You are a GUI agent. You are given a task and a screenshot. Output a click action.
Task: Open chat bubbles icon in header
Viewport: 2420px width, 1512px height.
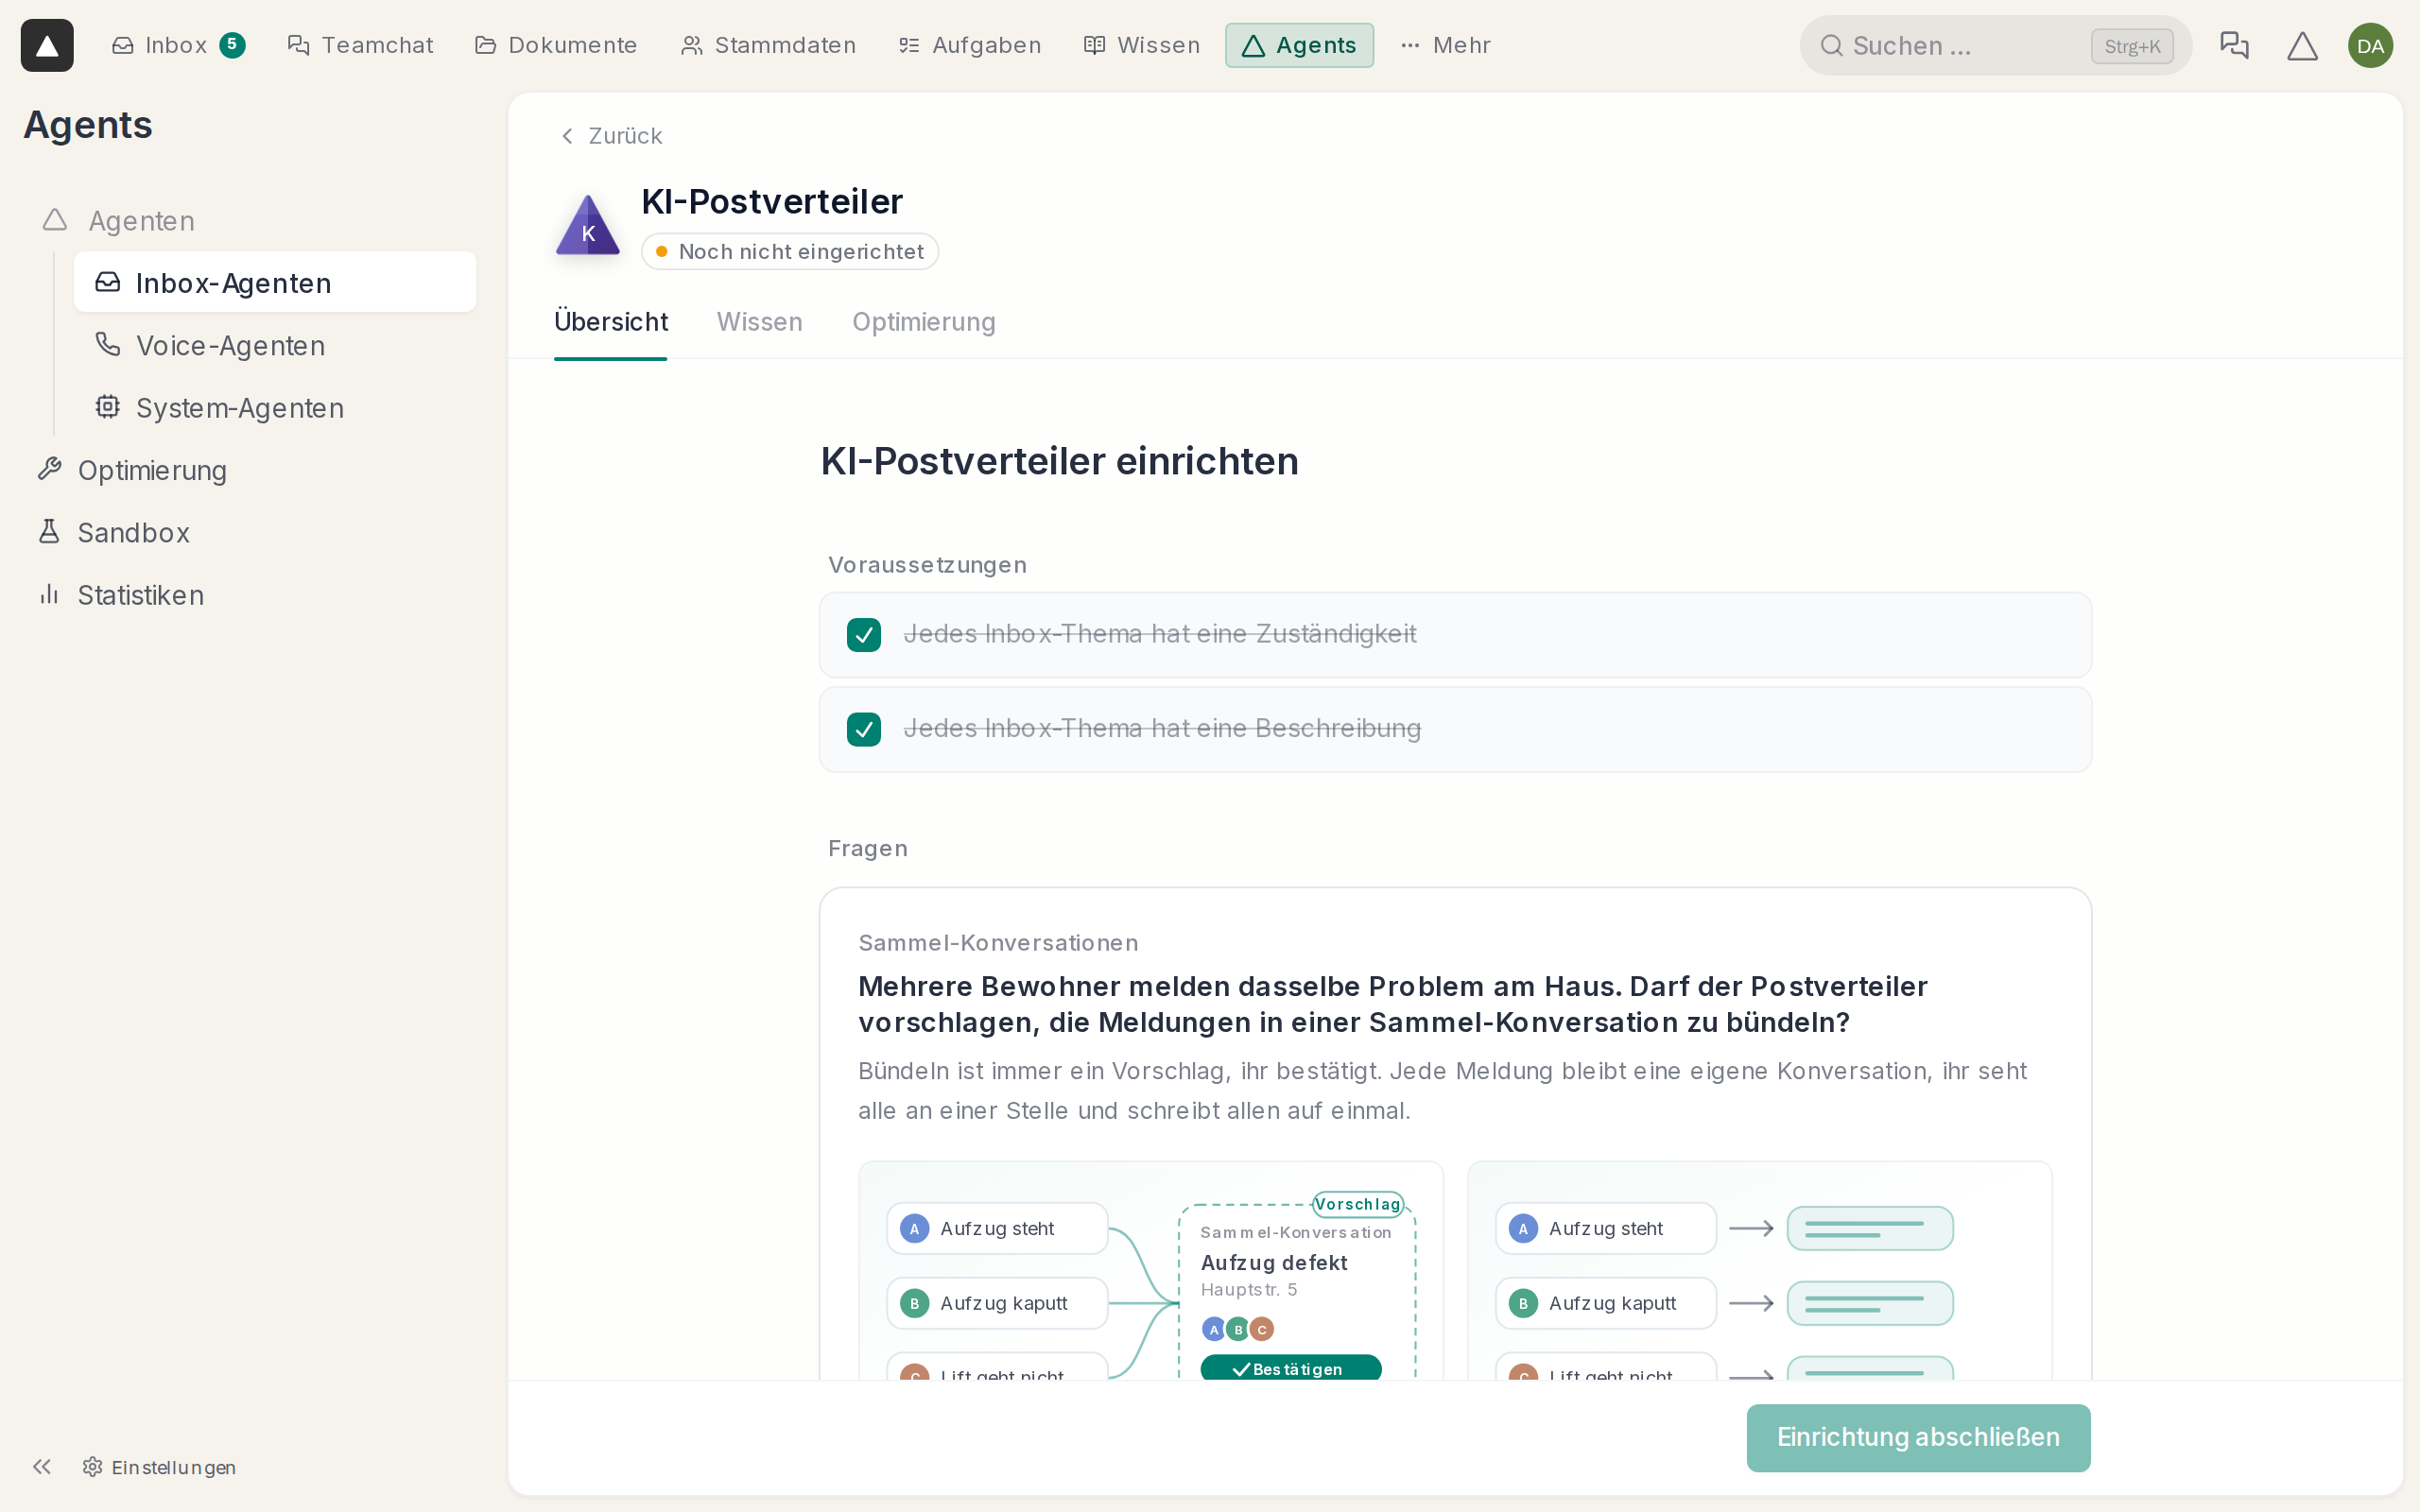click(2234, 45)
